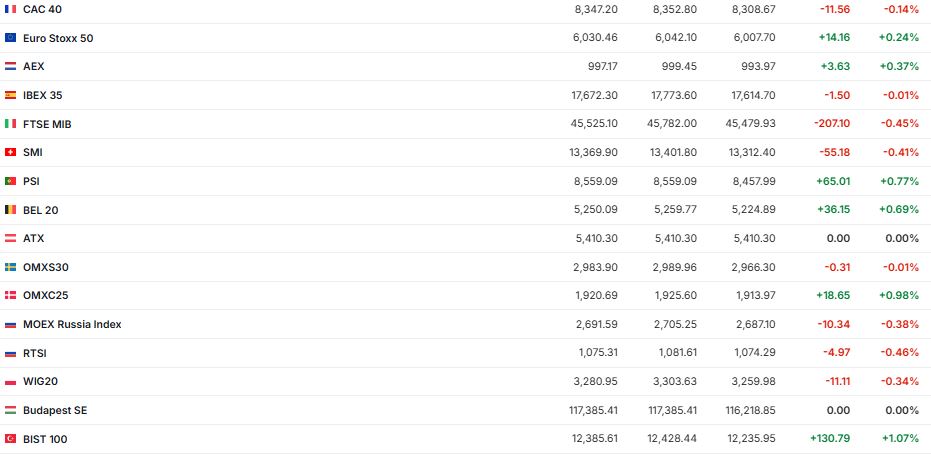This screenshot has width=931, height=456.
Task: Click the Spain flag icon beside IBEX 35
Action: click(x=10, y=95)
